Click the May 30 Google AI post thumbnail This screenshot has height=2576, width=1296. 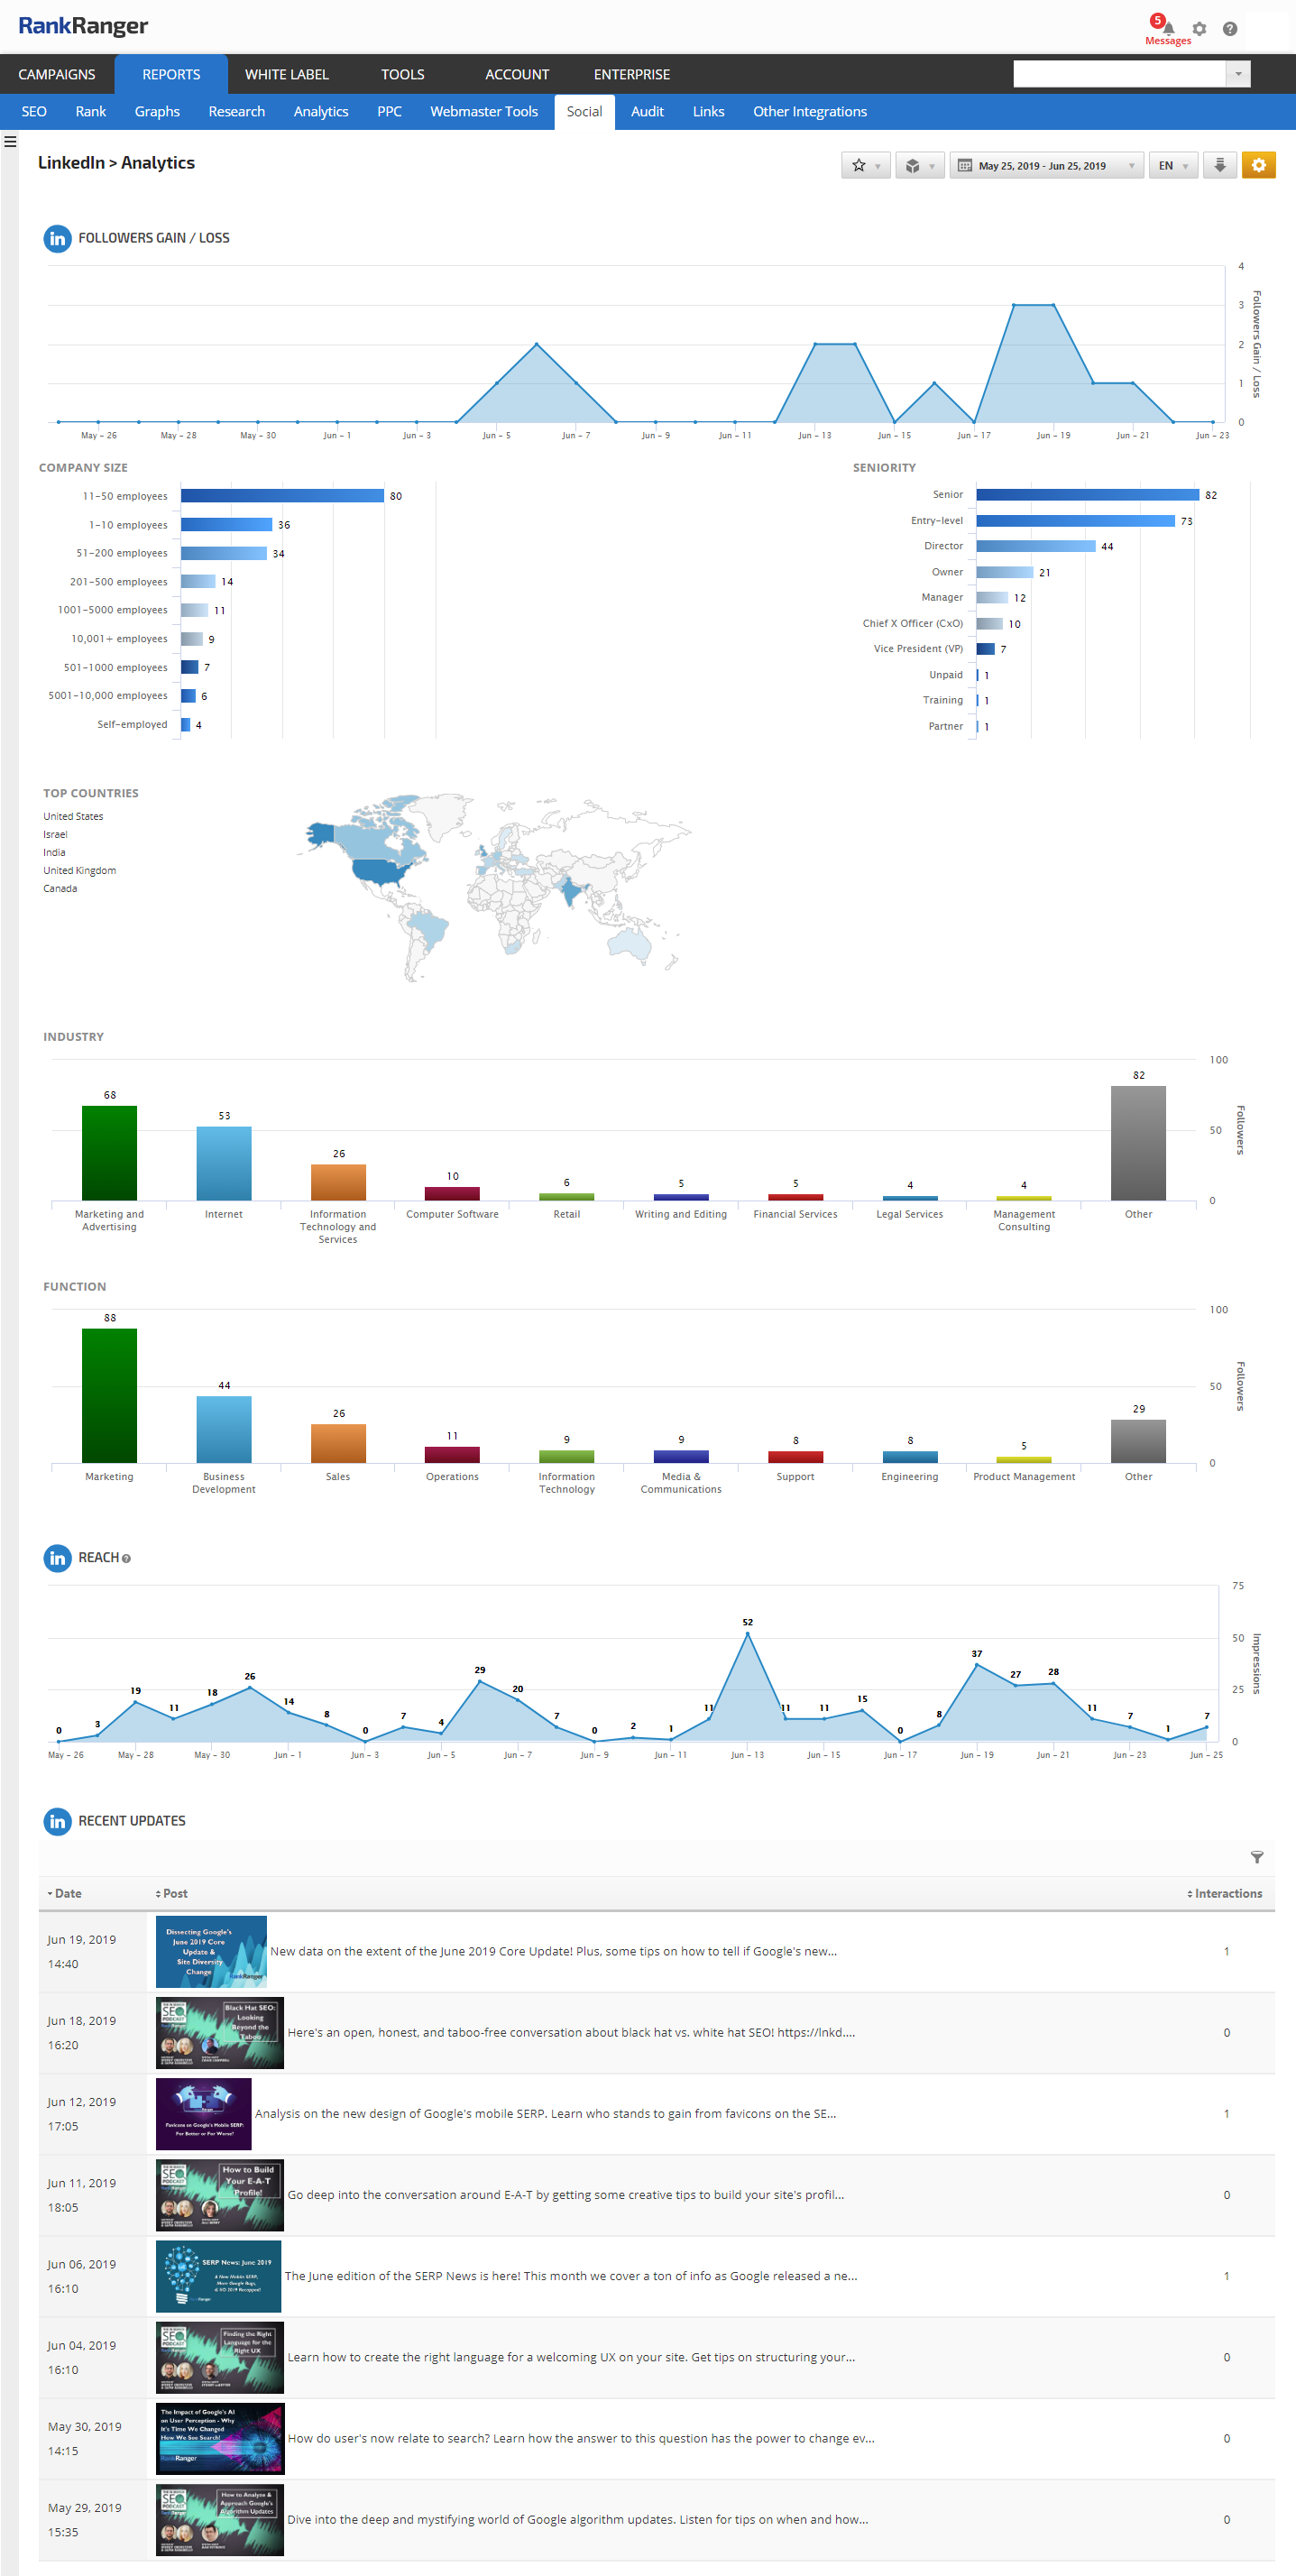pos(220,2437)
